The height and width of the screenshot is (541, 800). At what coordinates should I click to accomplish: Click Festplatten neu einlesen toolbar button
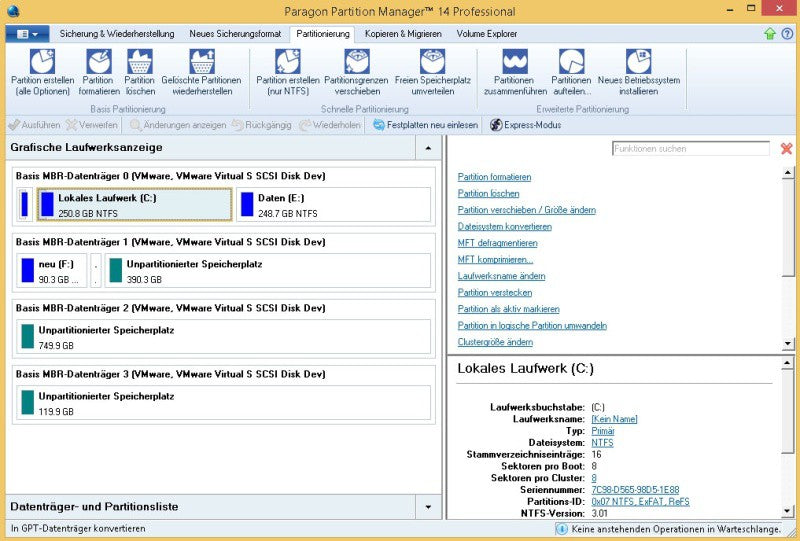(x=425, y=125)
